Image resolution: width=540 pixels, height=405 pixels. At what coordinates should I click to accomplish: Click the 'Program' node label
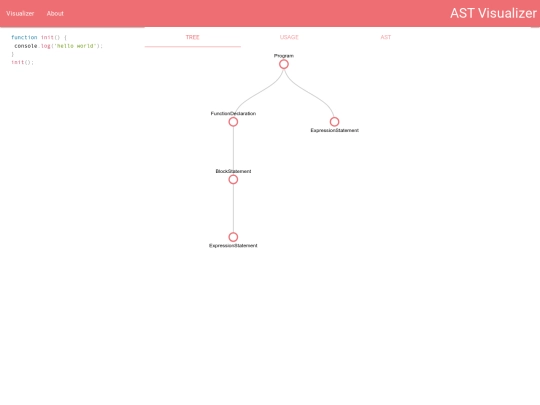tap(284, 55)
